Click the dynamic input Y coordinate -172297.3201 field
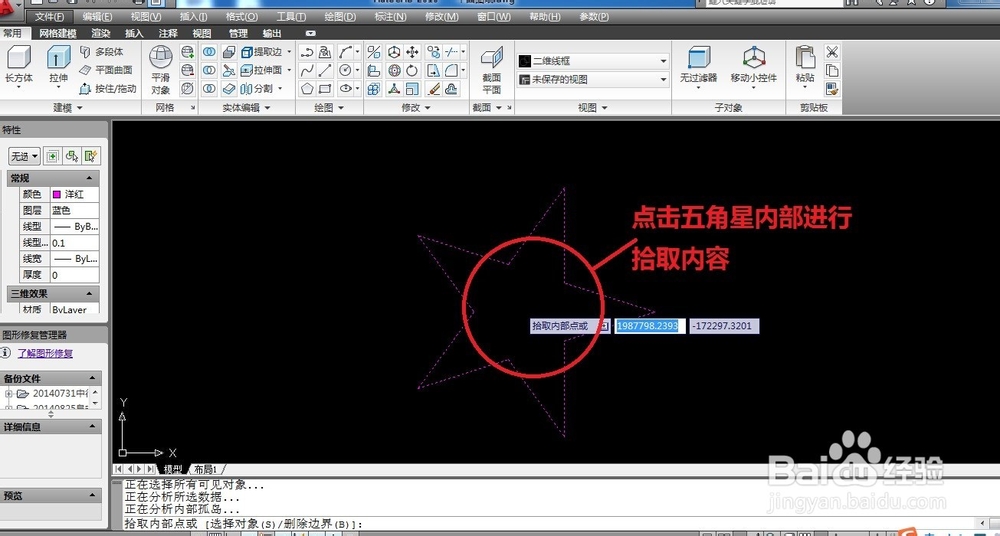Image resolution: width=1000 pixels, height=536 pixels. [x=724, y=326]
